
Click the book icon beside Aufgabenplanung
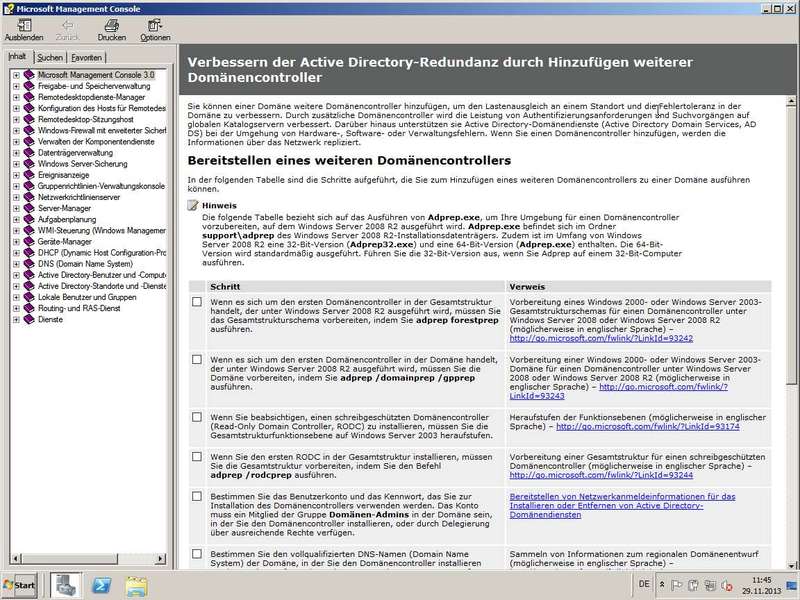(x=29, y=219)
